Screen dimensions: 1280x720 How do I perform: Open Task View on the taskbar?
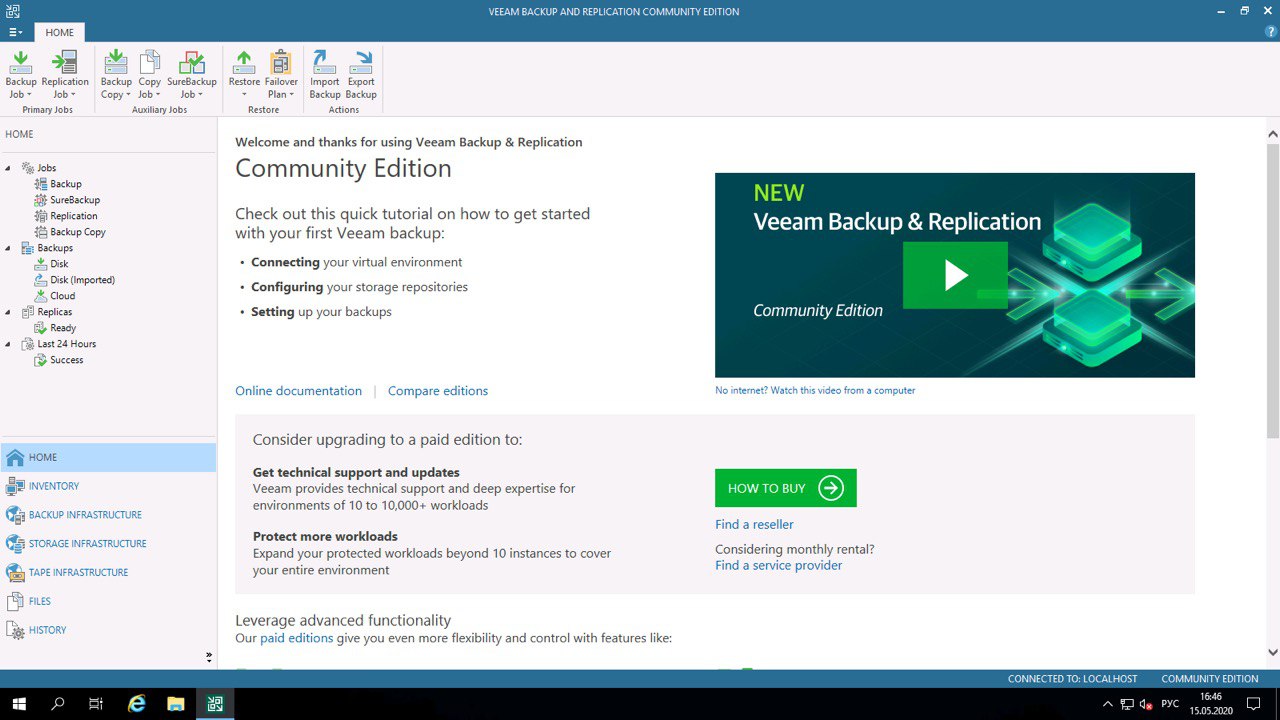click(x=96, y=704)
